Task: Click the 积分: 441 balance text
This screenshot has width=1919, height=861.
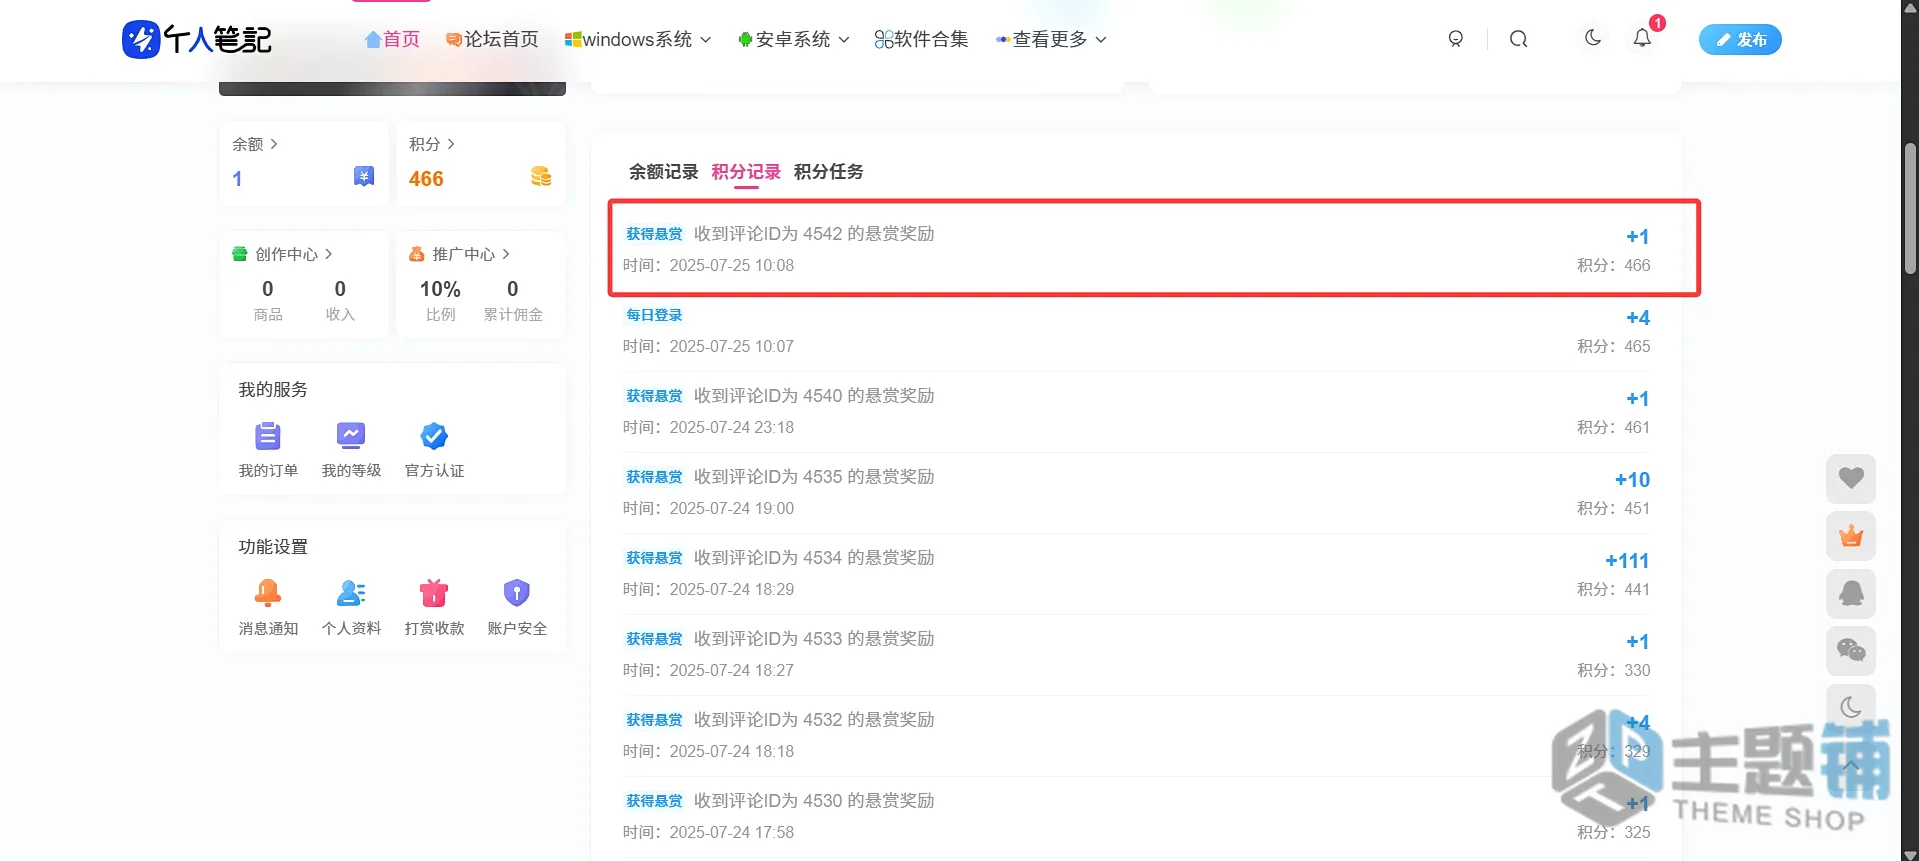Action: tap(1614, 590)
